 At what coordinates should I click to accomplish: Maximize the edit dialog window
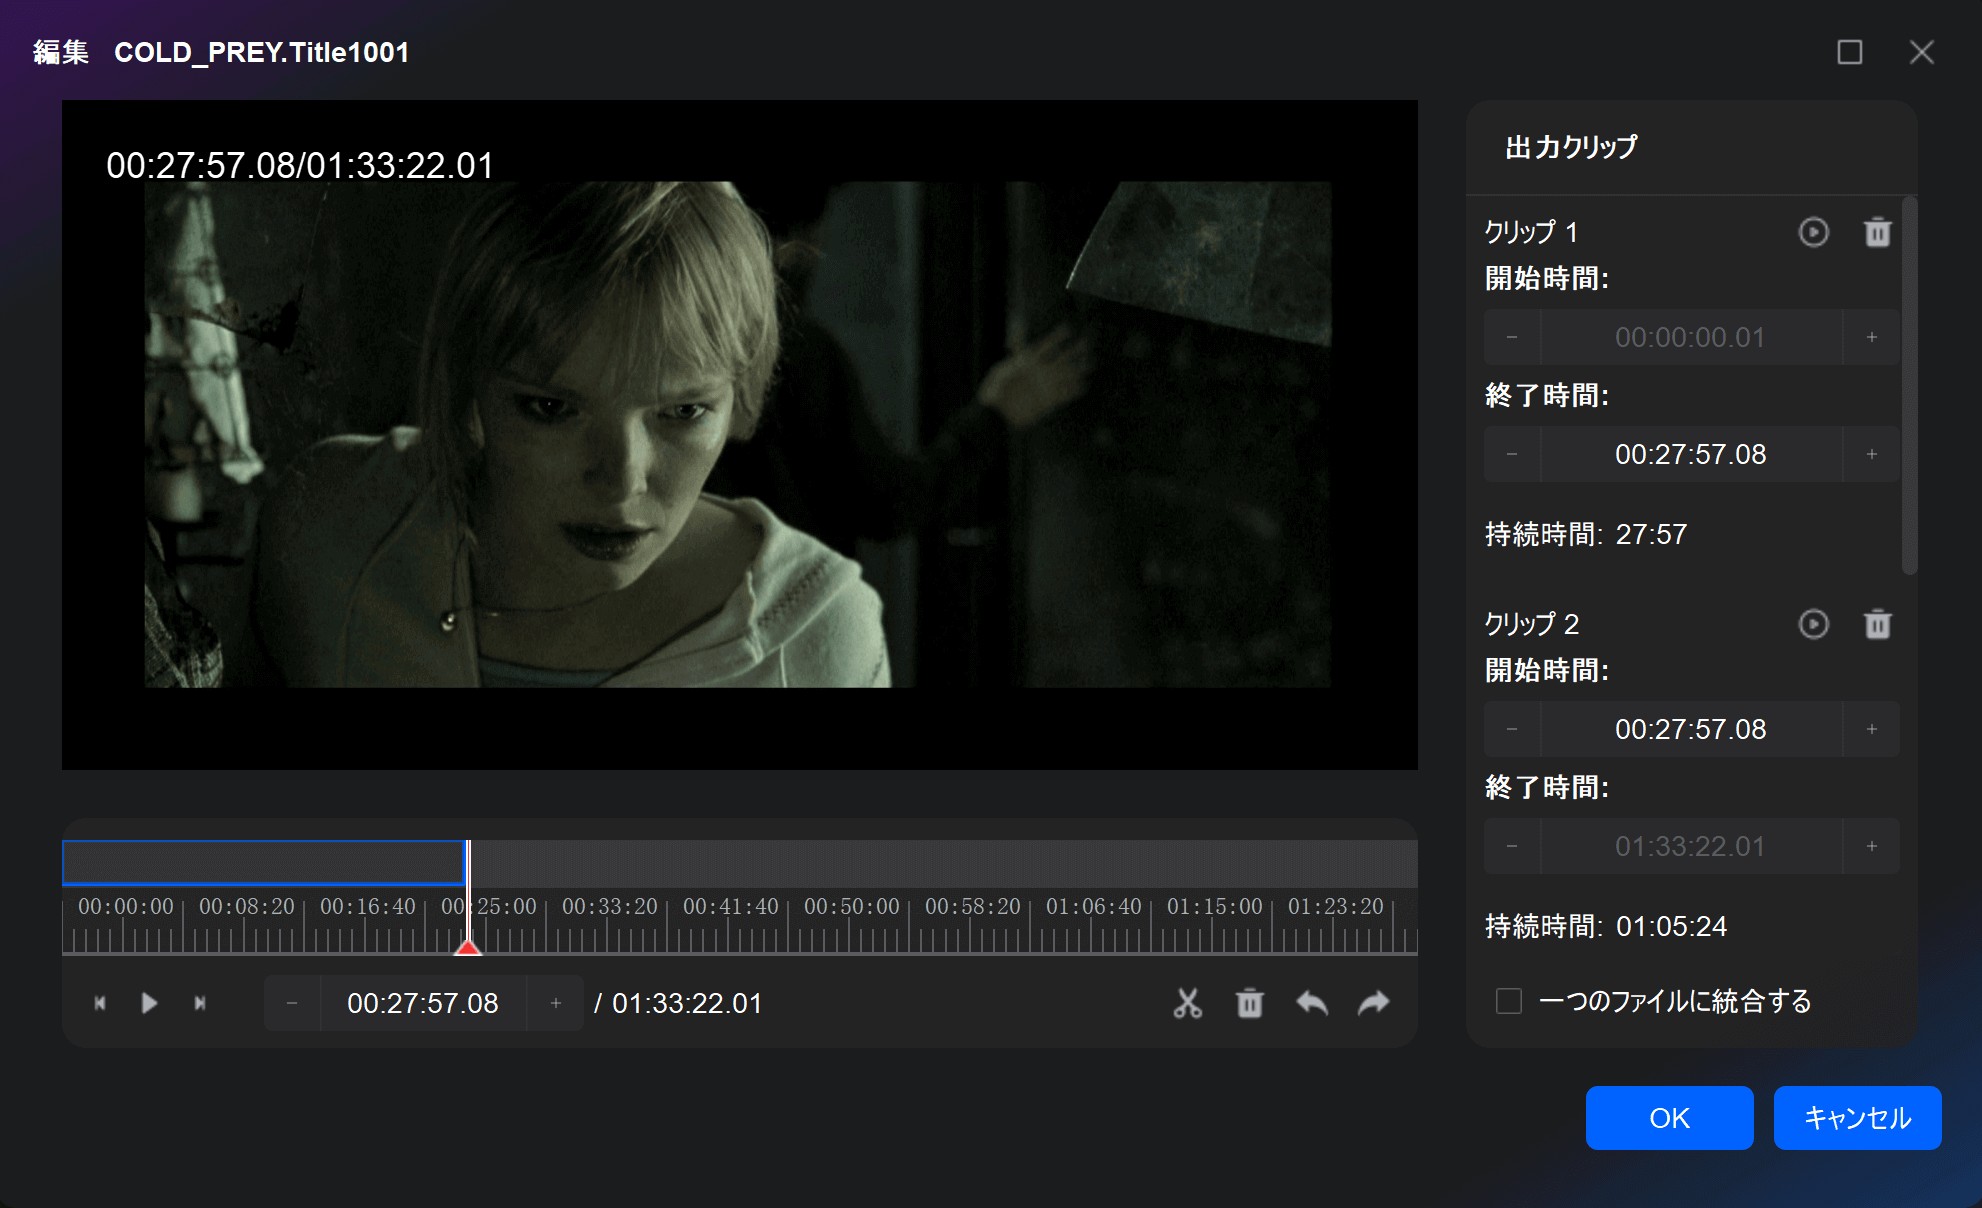pyautogui.click(x=1850, y=52)
